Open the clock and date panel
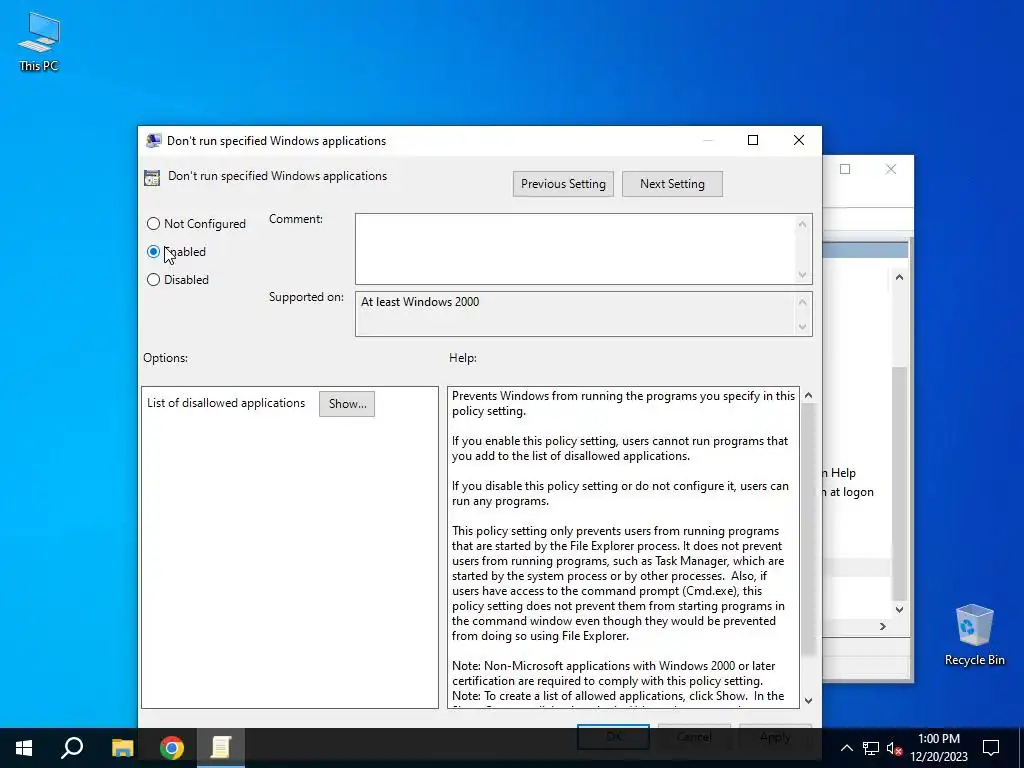The width and height of the screenshot is (1024, 768). pos(938,748)
